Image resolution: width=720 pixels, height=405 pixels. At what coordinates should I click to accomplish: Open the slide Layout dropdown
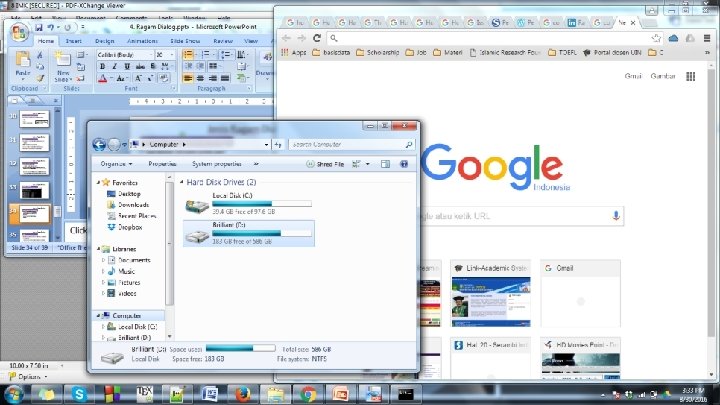pos(81,55)
